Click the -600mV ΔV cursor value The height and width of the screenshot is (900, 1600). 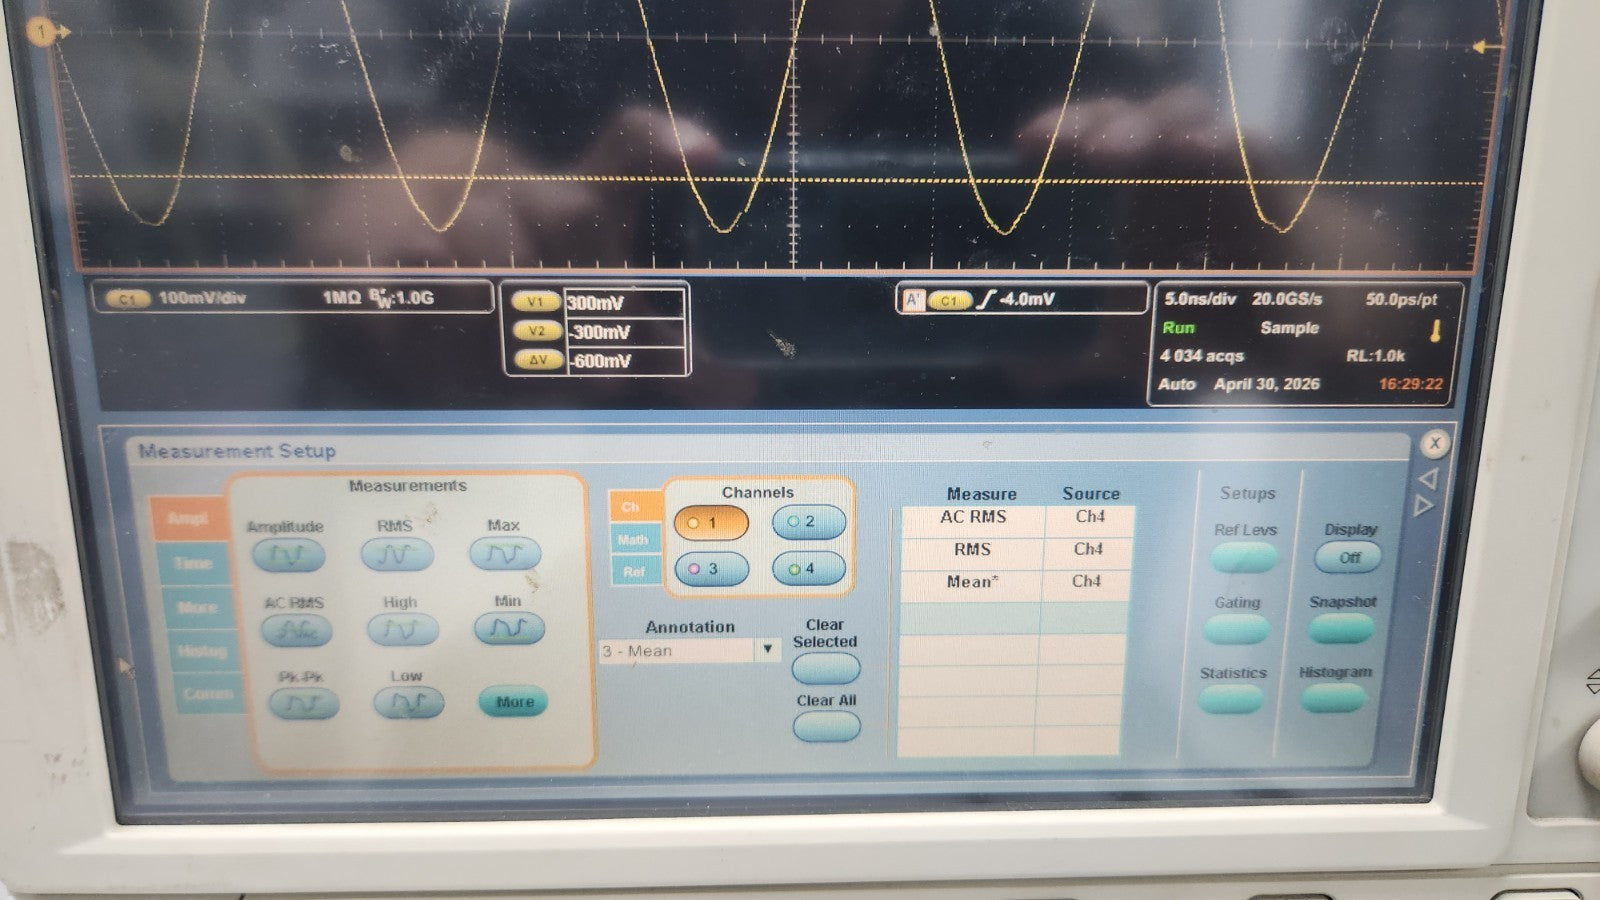pos(600,361)
